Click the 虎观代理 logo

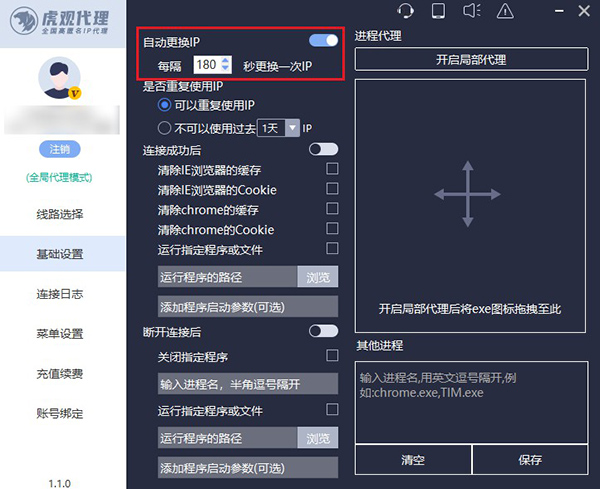59,21
